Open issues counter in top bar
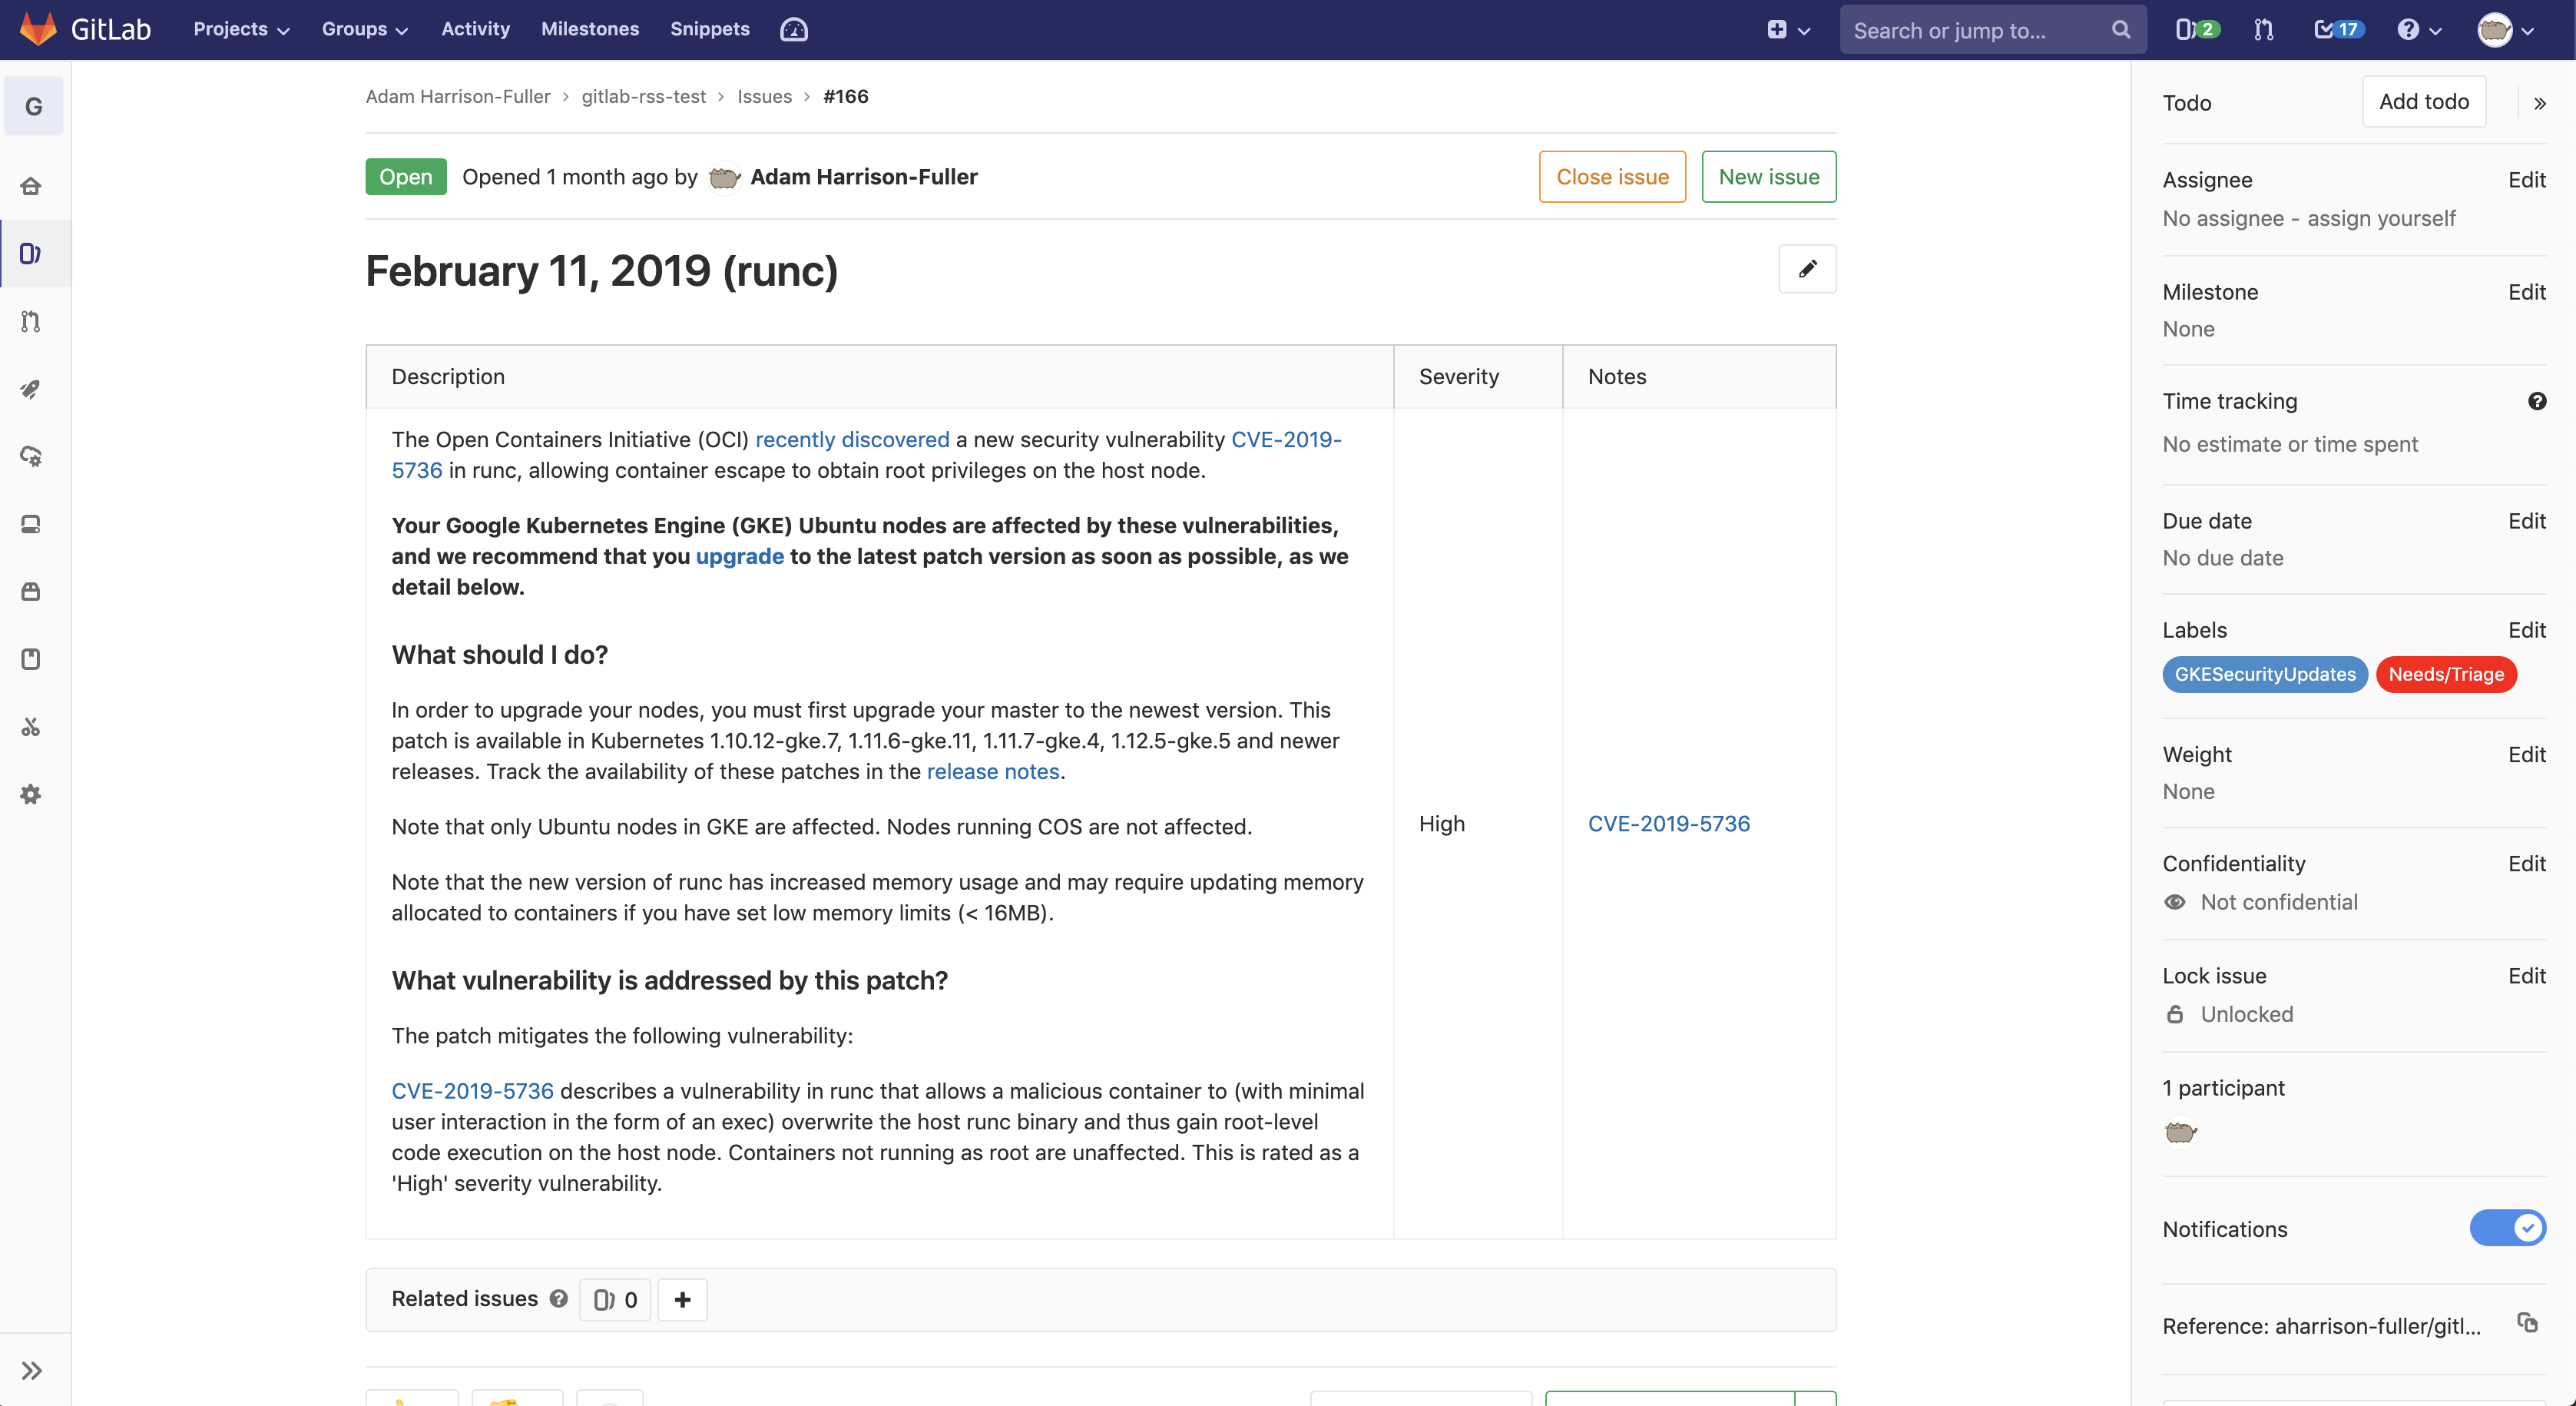Viewport: 2576px width, 1406px height. point(2197,30)
